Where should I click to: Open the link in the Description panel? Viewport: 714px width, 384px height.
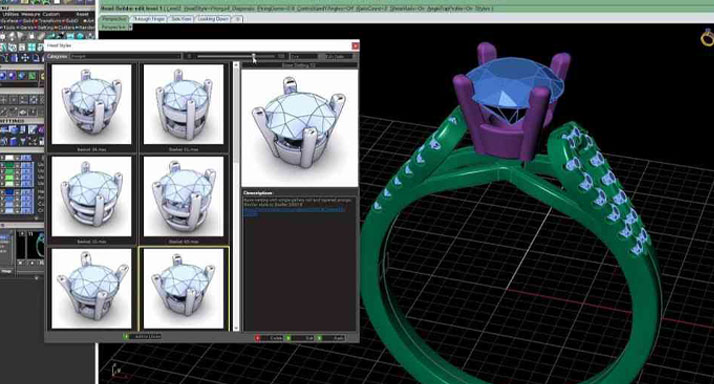click(x=294, y=210)
